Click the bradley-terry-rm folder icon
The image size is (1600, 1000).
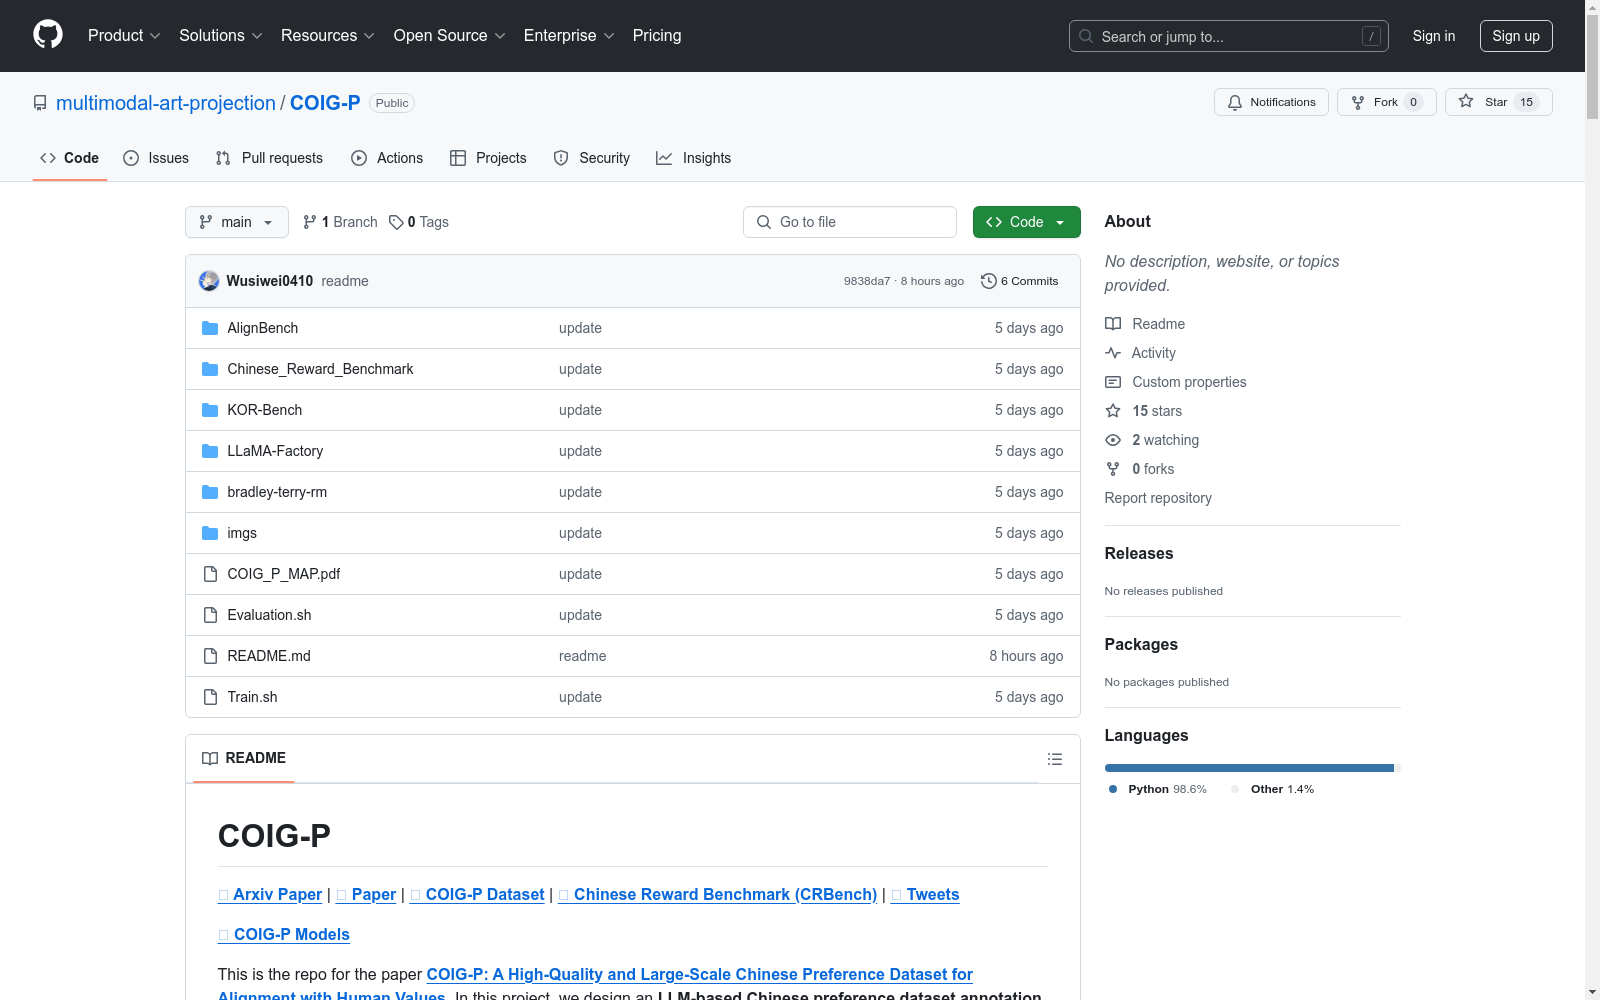coord(210,492)
